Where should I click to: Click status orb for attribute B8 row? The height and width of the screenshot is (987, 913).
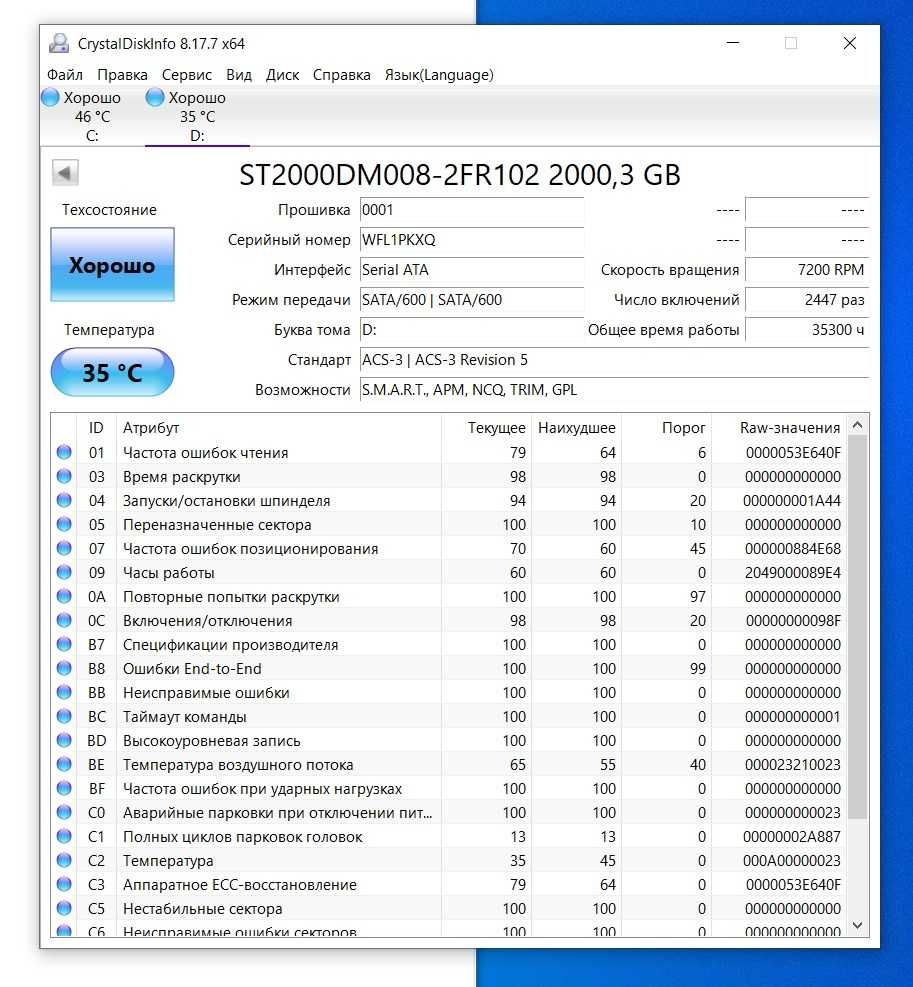pyautogui.click(x=64, y=667)
